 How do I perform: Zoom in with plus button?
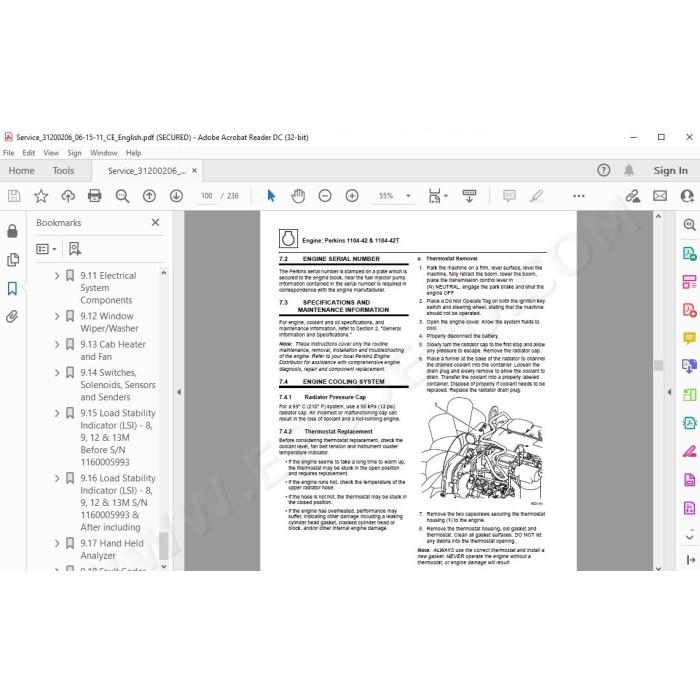pyautogui.click(x=352, y=196)
